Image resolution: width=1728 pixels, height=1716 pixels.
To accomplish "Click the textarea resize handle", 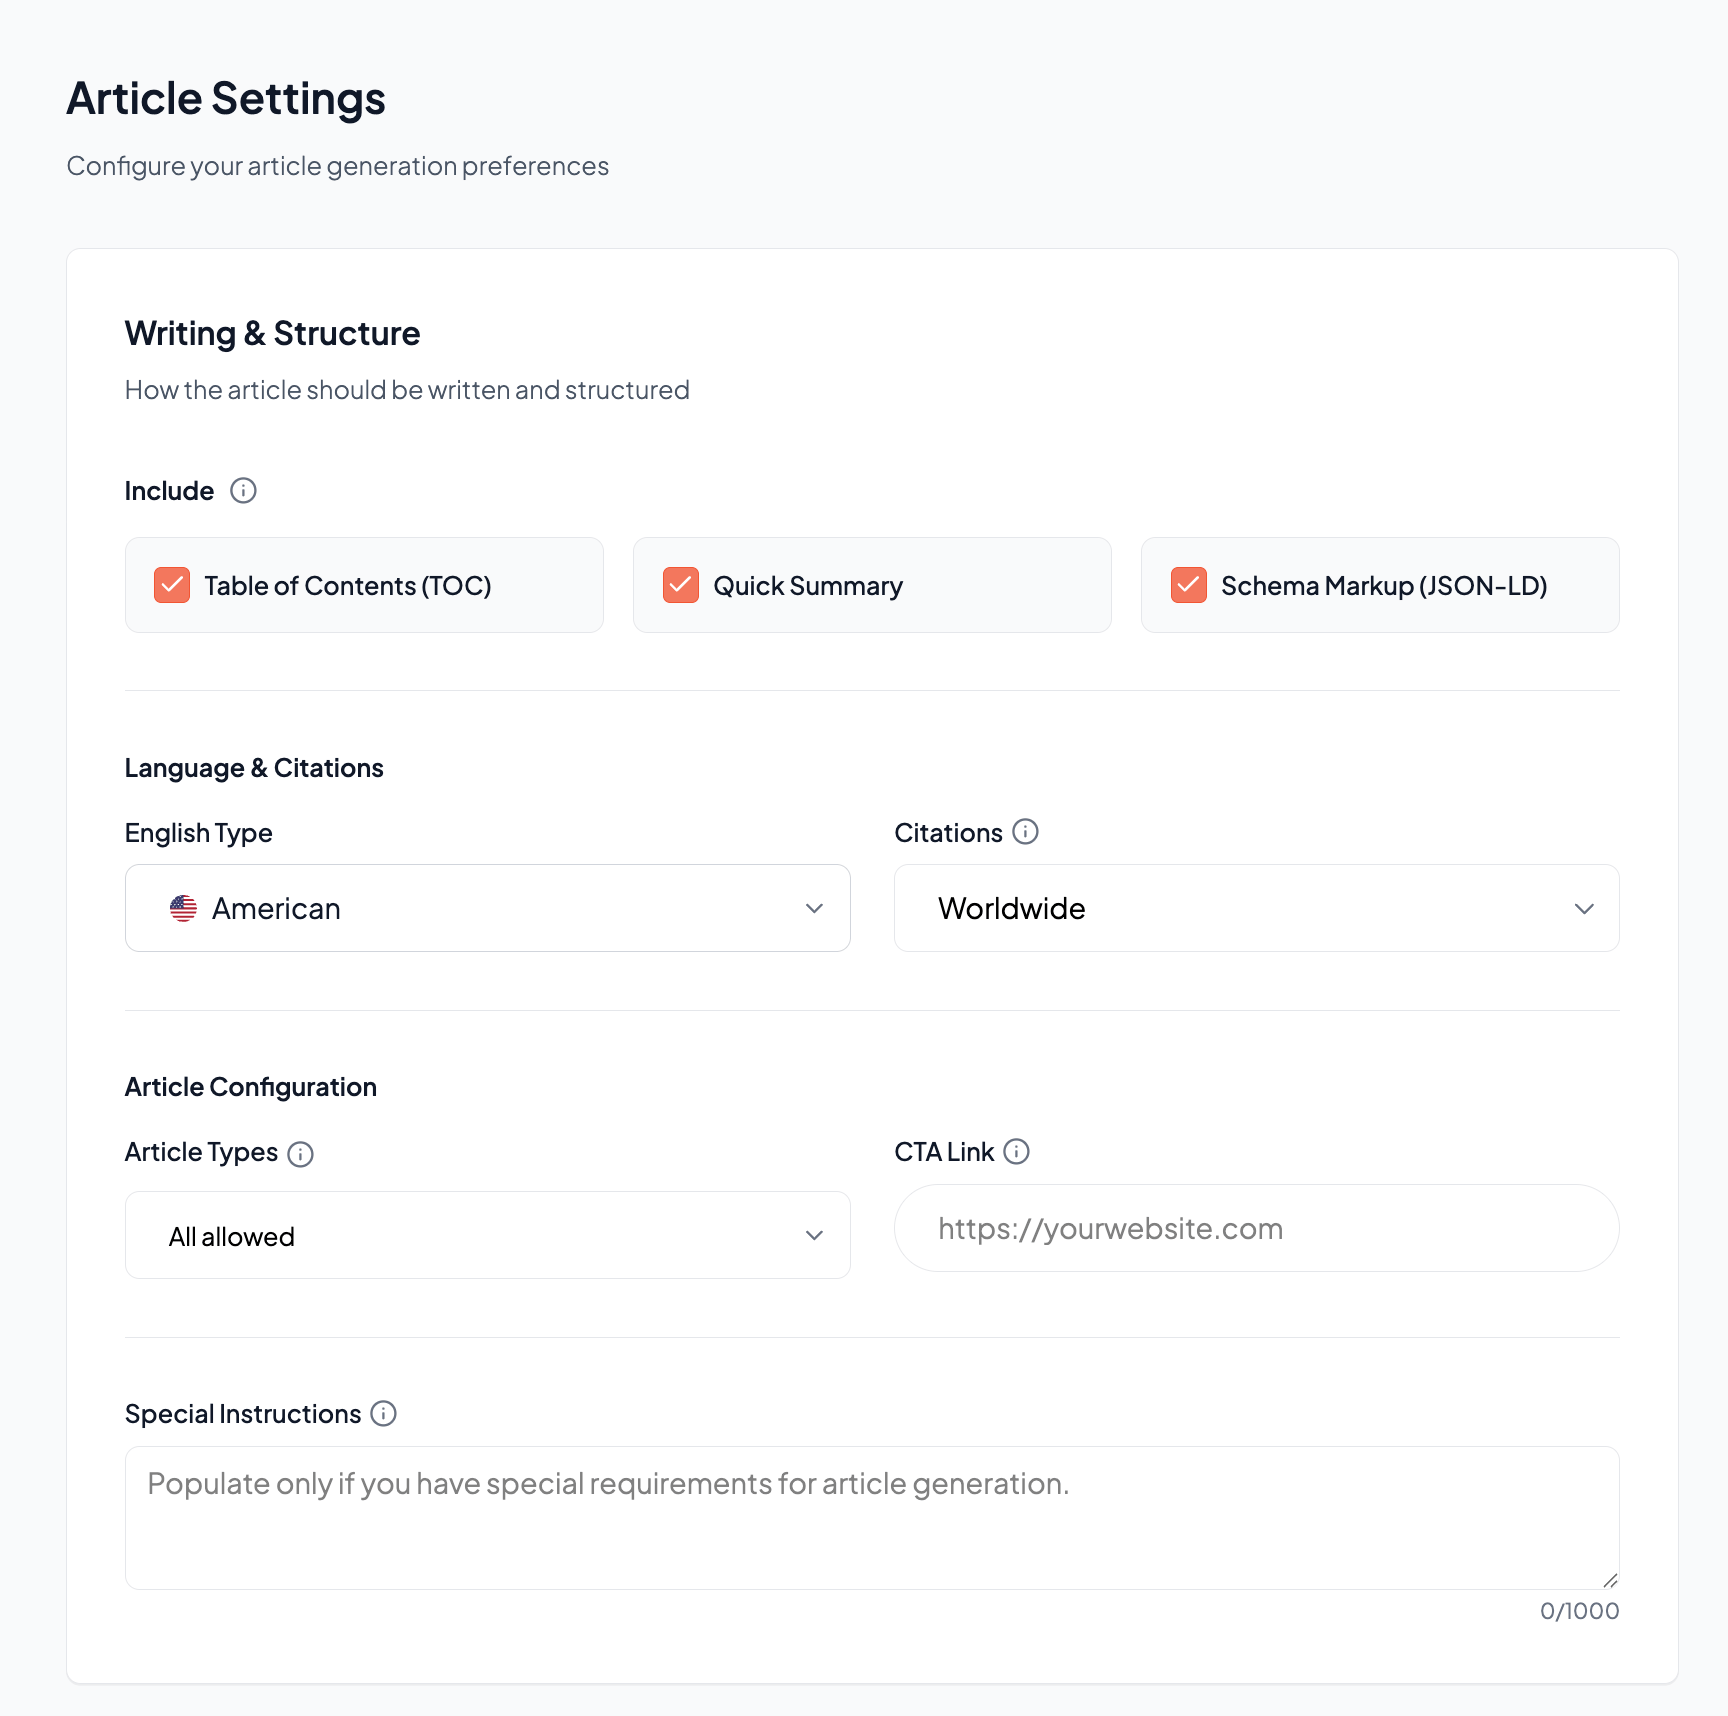I will (1609, 1580).
